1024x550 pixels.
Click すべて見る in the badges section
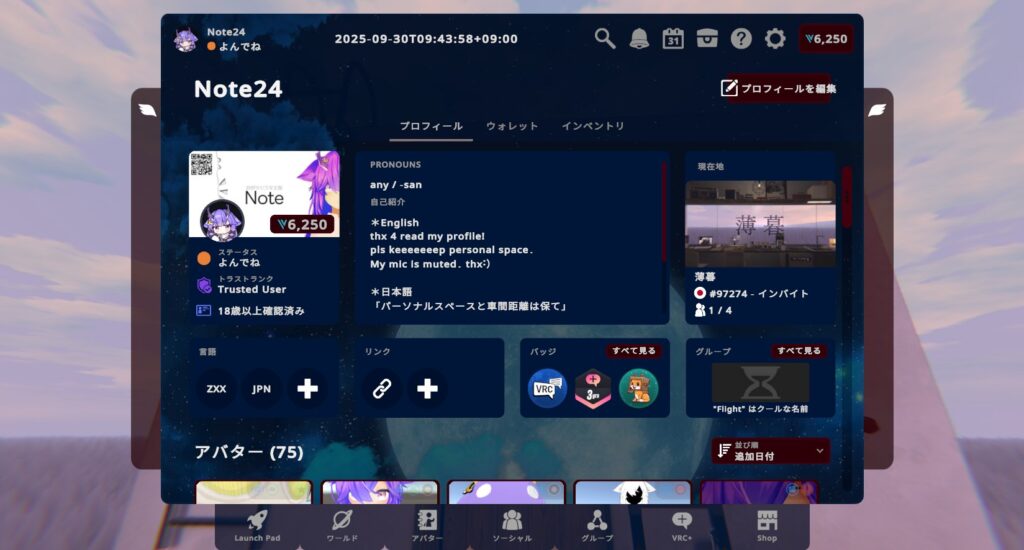pyautogui.click(x=633, y=351)
